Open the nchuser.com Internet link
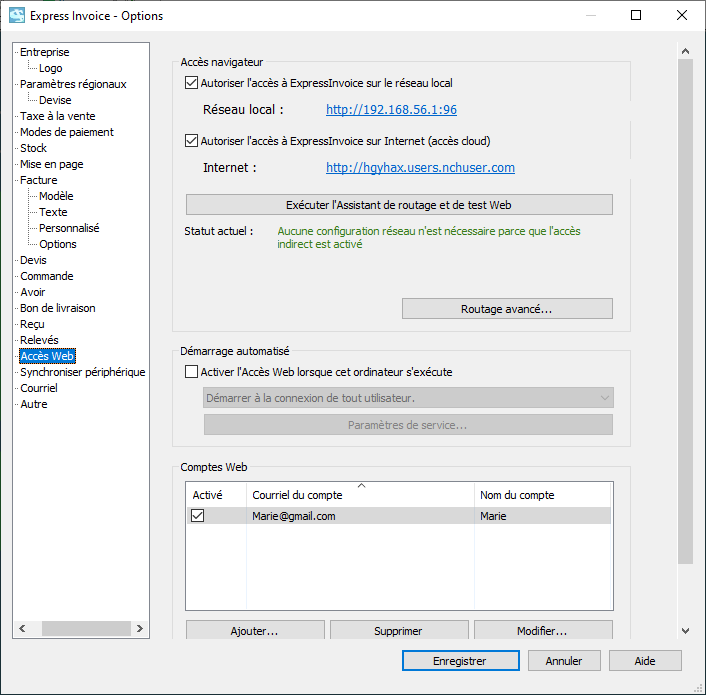This screenshot has width=706, height=695. pos(420,168)
